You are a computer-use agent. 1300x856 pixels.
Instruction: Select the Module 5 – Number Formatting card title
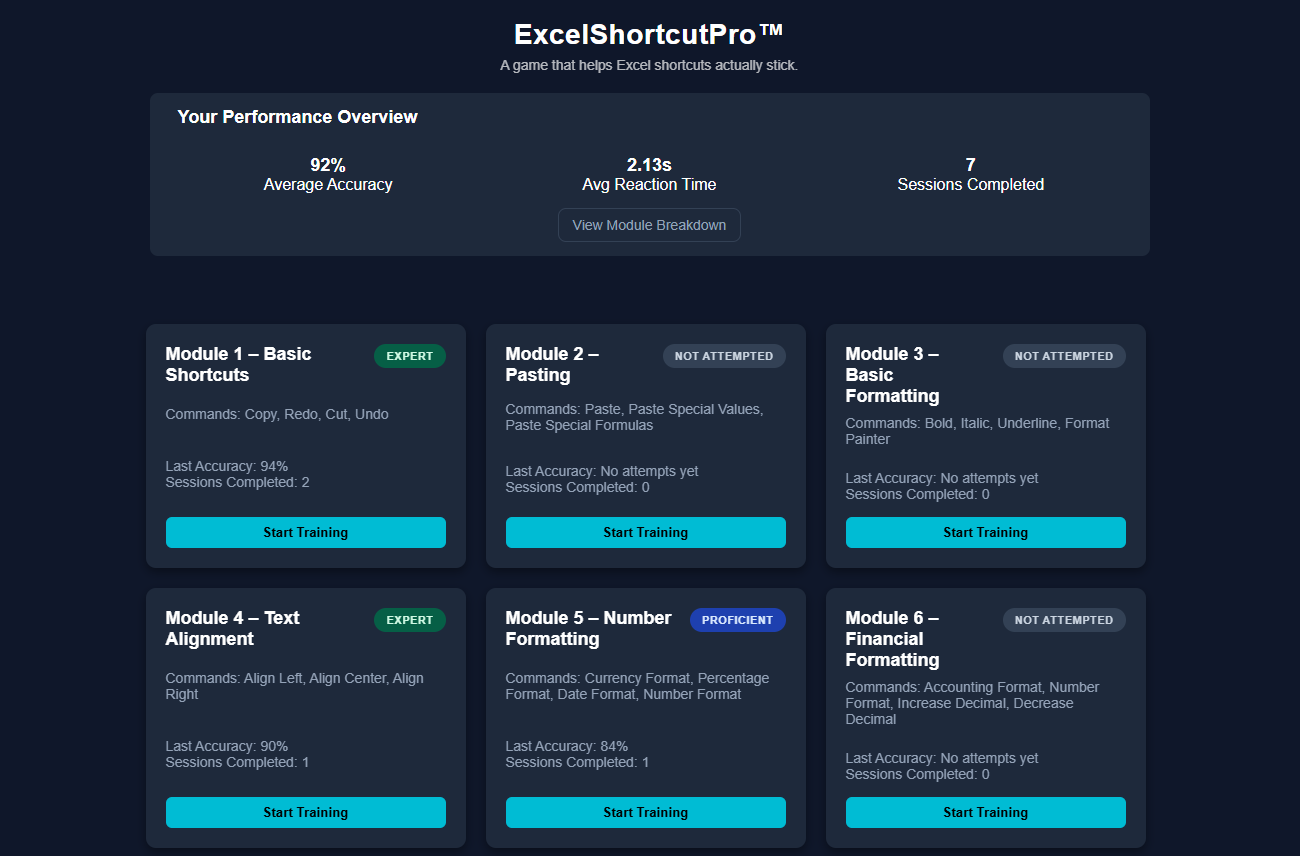click(x=588, y=628)
